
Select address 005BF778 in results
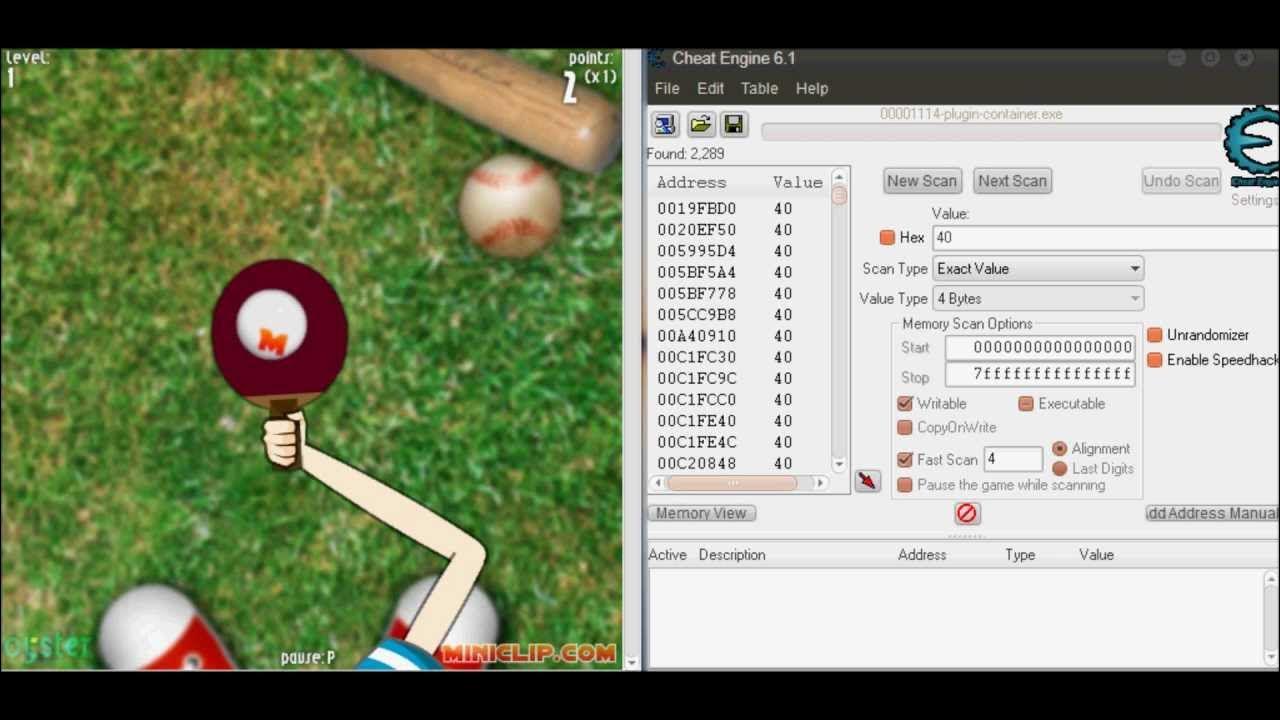click(x=696, y=294)
